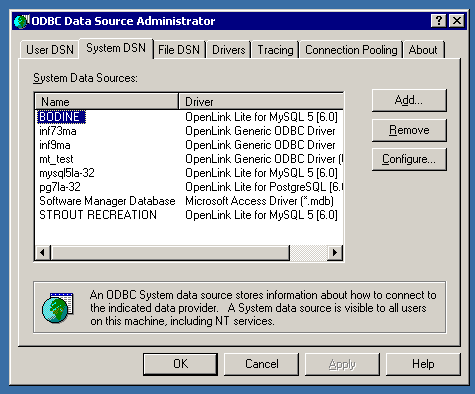Click the question mark help button in title bar
Image resolution: width=475 pixels, height=394 pixels.
pyautogui.click(x=439, y=21)
